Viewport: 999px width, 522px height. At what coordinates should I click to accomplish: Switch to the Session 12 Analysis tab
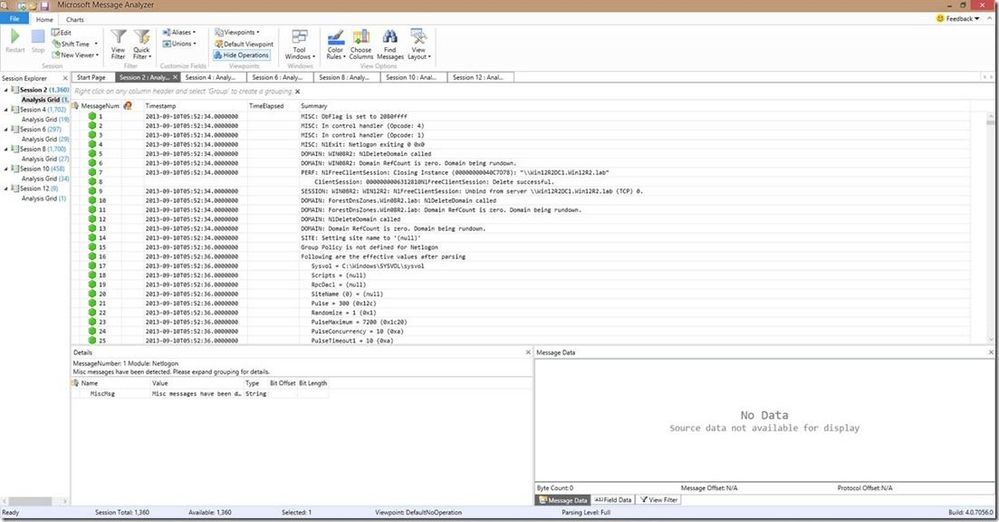coord(478,77)
